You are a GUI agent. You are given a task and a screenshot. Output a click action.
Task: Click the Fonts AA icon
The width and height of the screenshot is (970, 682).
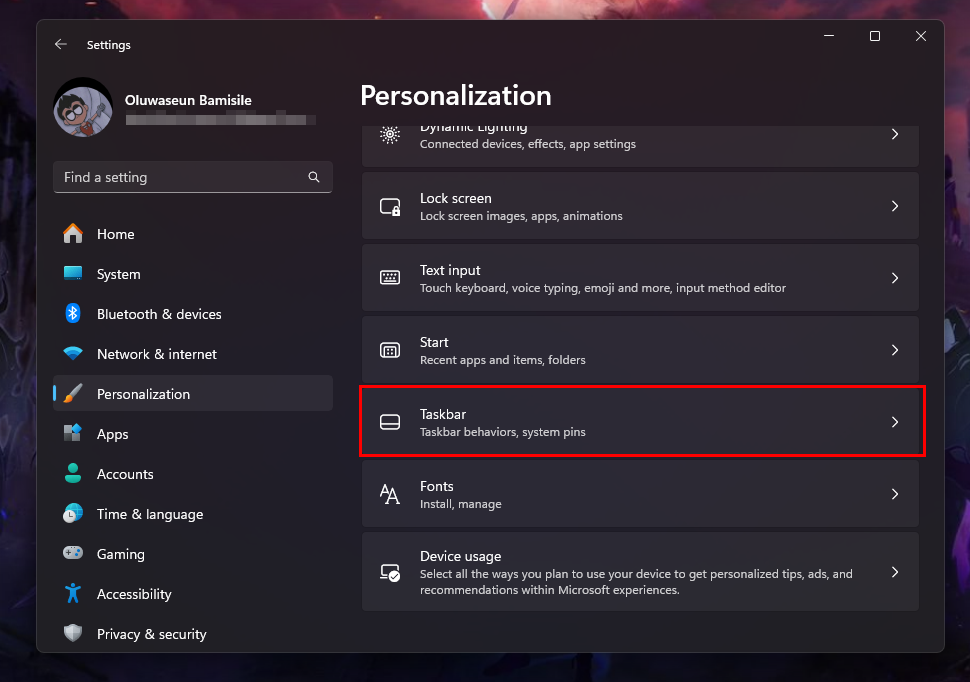point(390,494)
